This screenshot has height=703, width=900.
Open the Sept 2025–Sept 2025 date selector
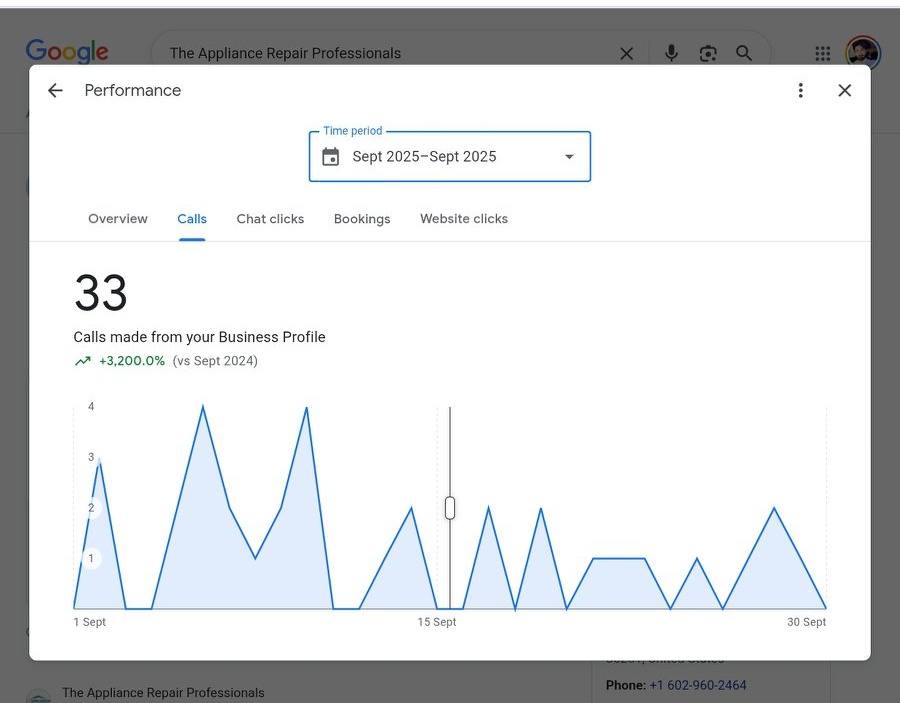click(x=425, y=157)
